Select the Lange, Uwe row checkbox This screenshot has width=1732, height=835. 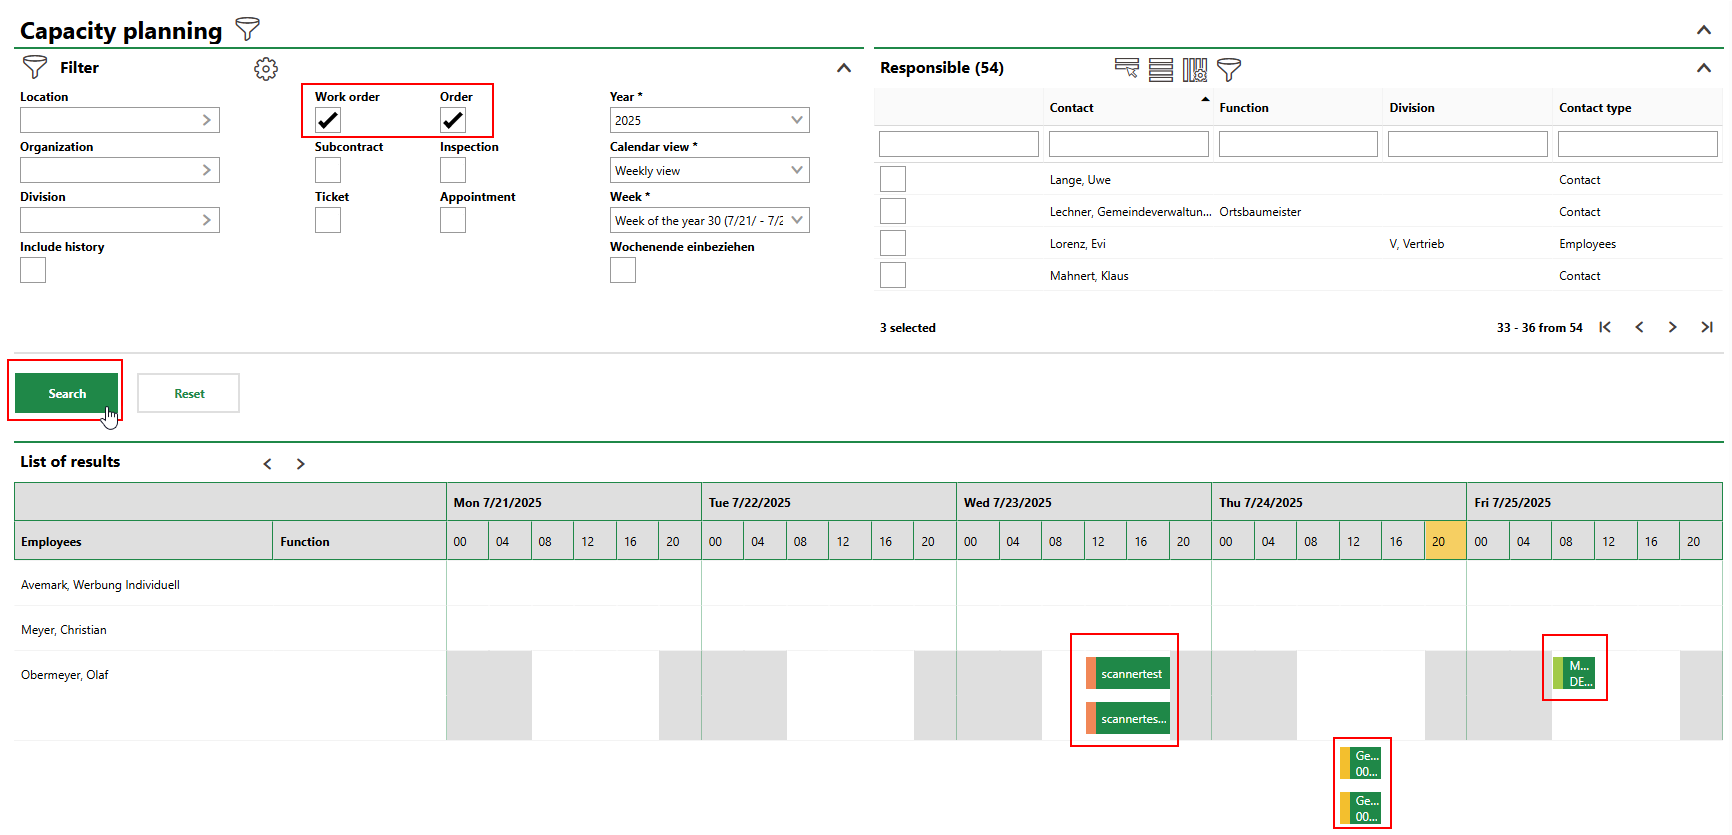click(893, 179)
